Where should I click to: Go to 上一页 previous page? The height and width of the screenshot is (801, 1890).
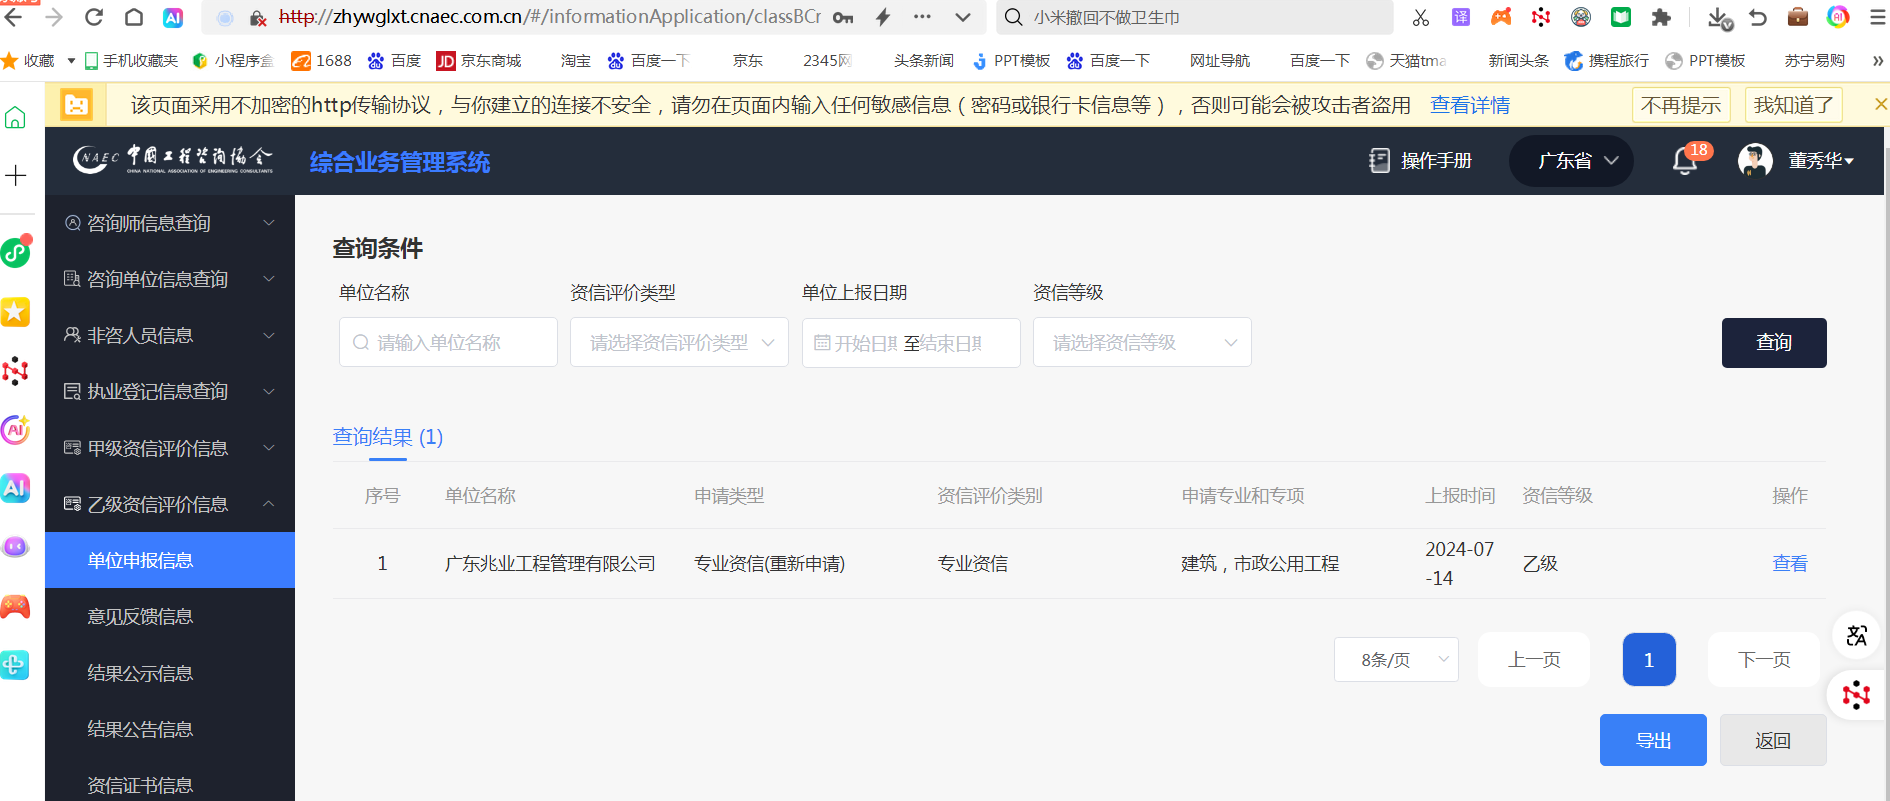pyautogui.click(x=1534, y=660)
